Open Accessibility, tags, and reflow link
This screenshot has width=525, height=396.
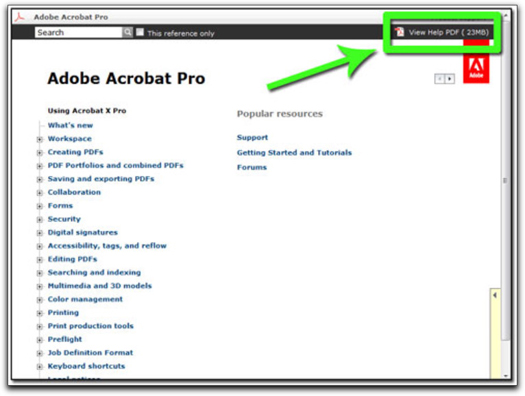point(107,246)
